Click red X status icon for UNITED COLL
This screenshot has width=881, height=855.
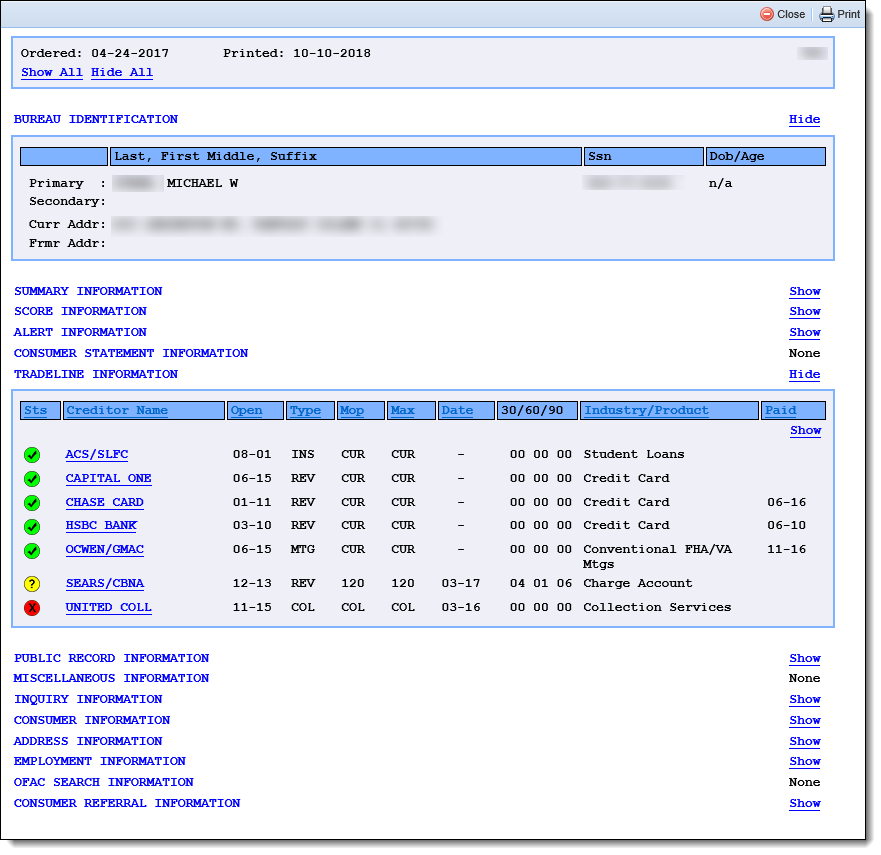pyautogui.click(x=32, y=608)
